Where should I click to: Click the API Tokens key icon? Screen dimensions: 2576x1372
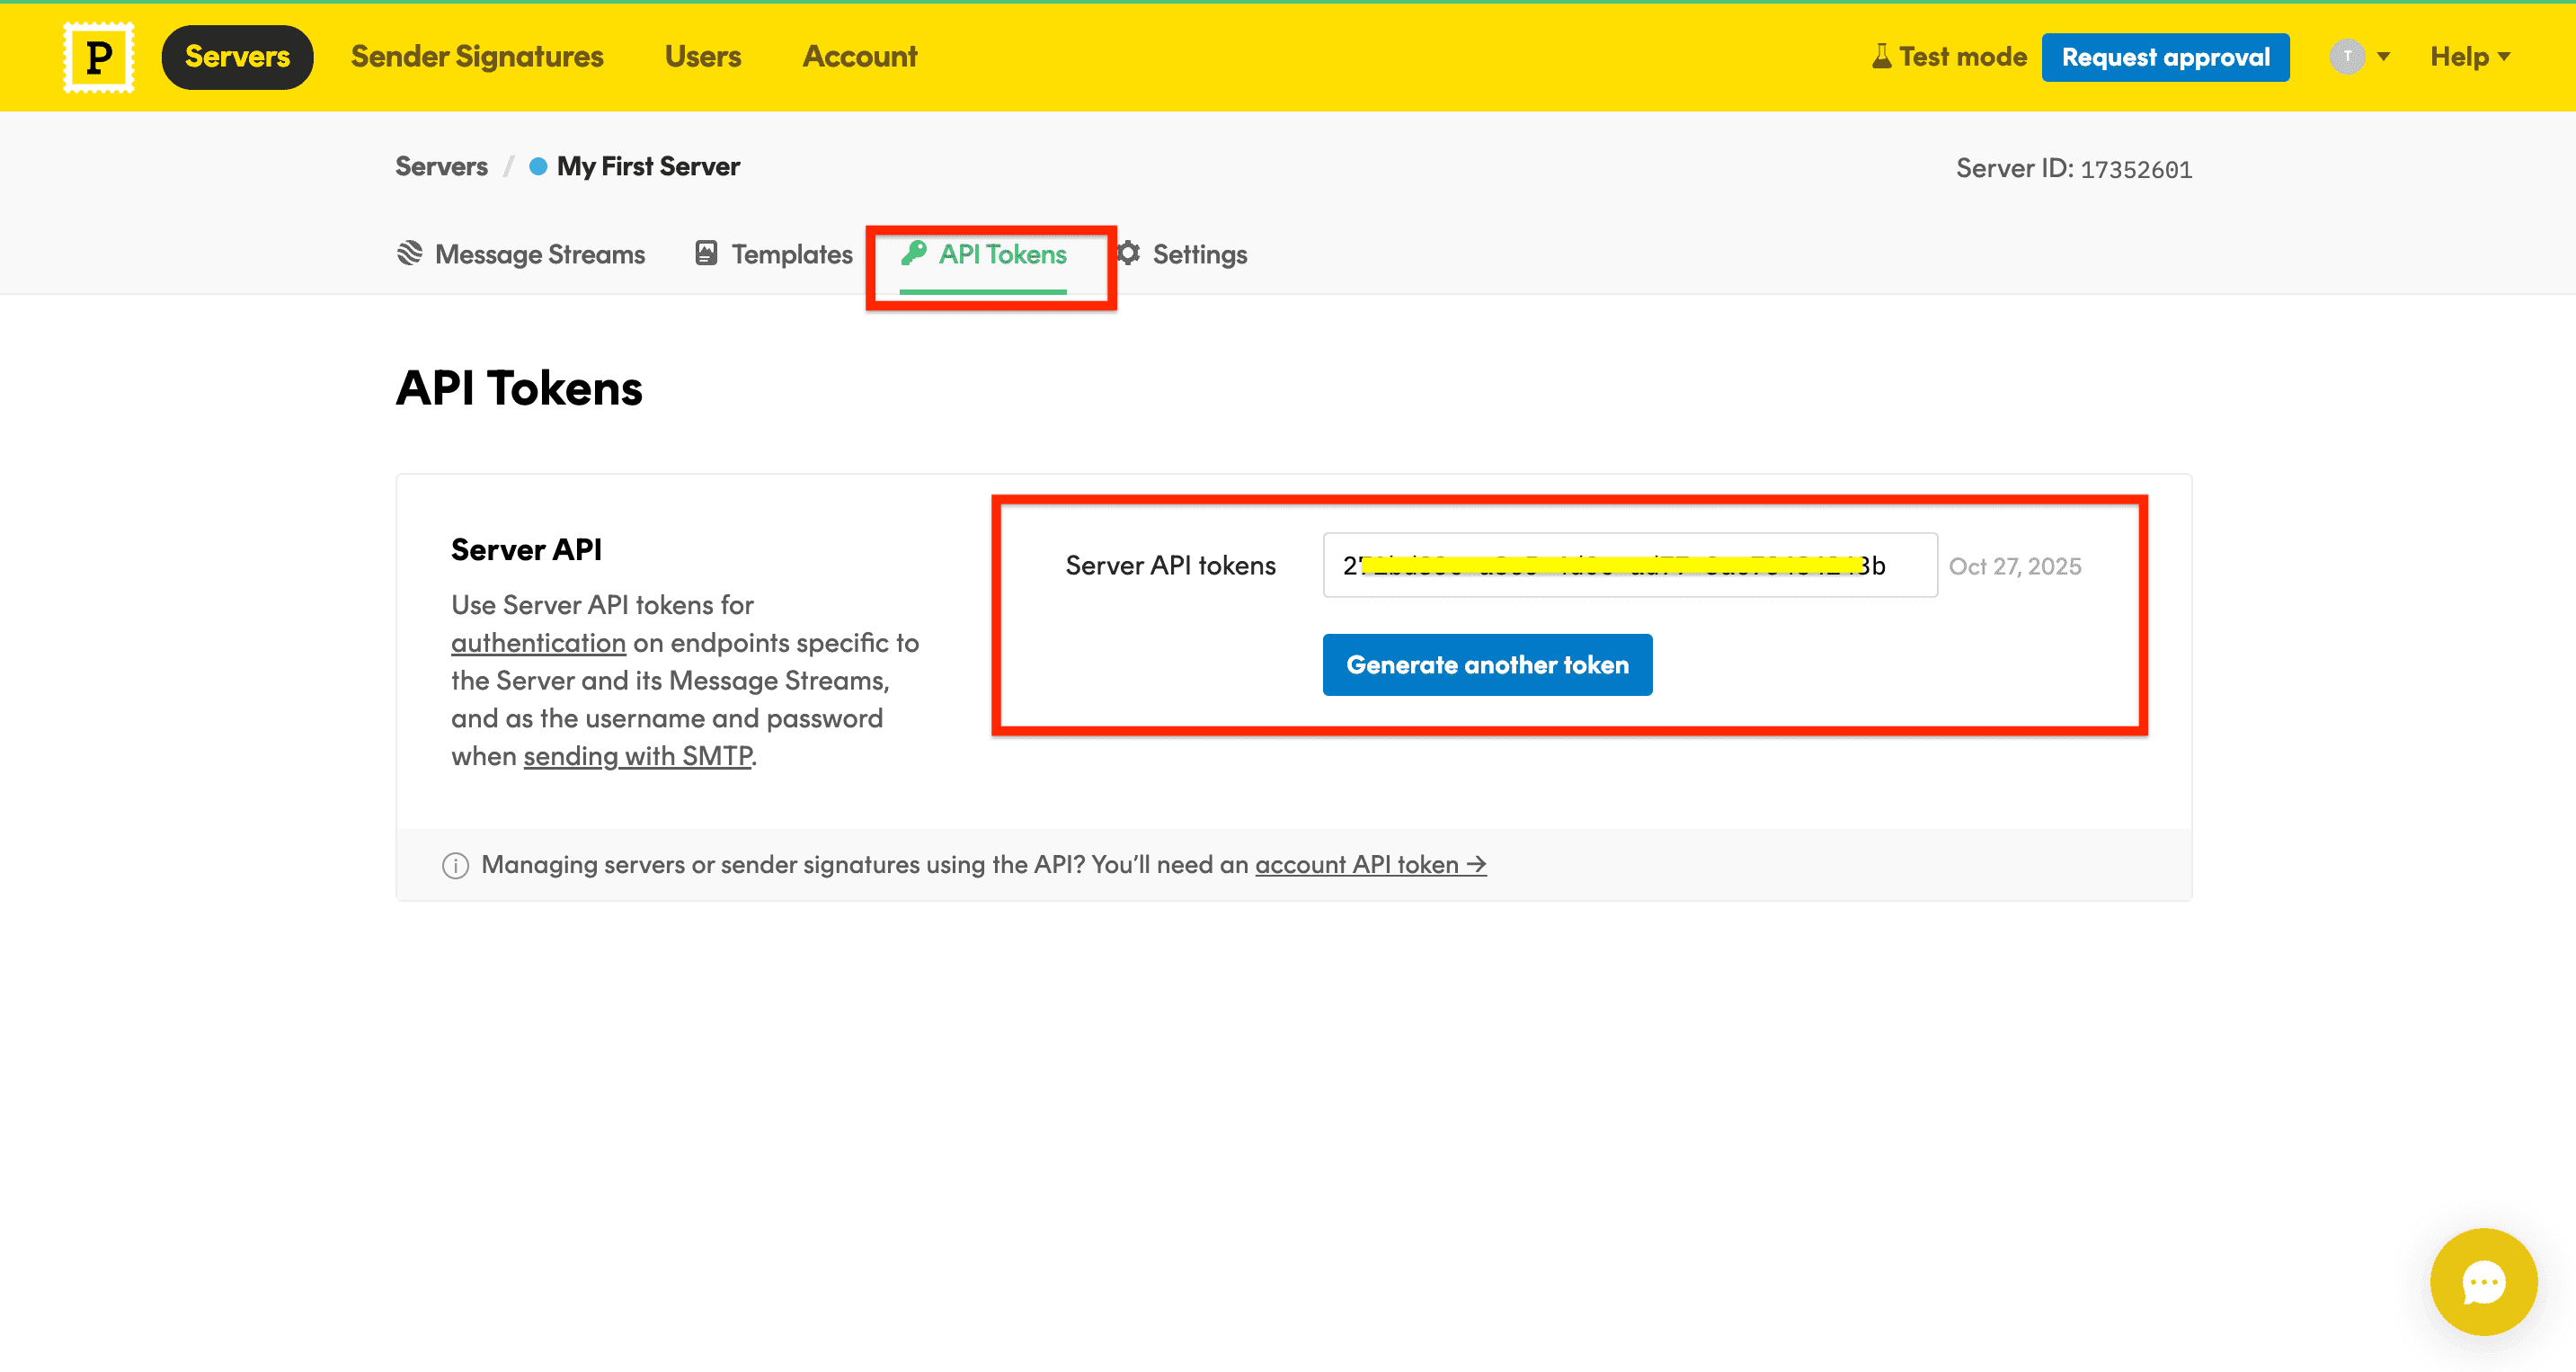point(913,253)
